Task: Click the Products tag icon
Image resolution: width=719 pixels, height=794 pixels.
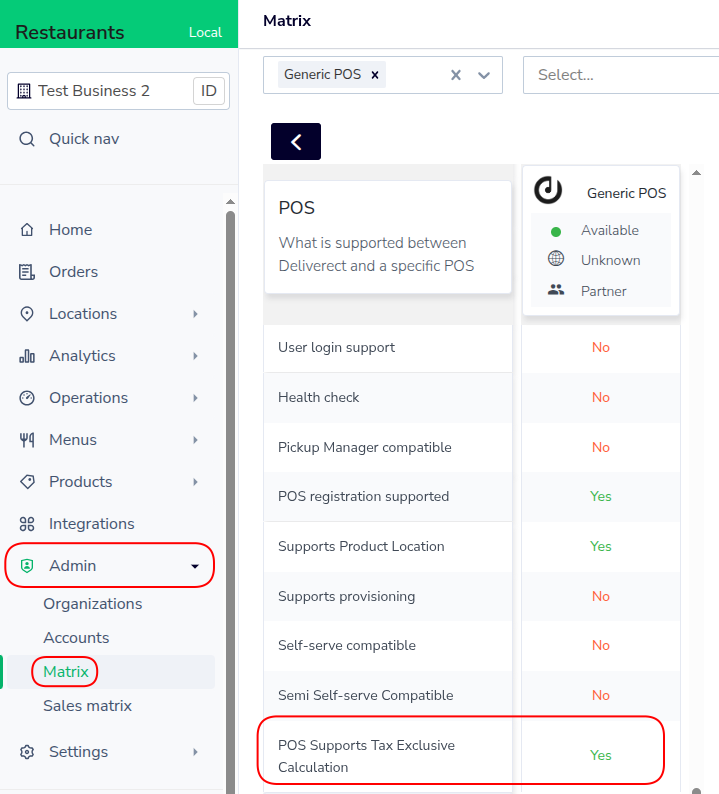Action: (x=27, y=482)
